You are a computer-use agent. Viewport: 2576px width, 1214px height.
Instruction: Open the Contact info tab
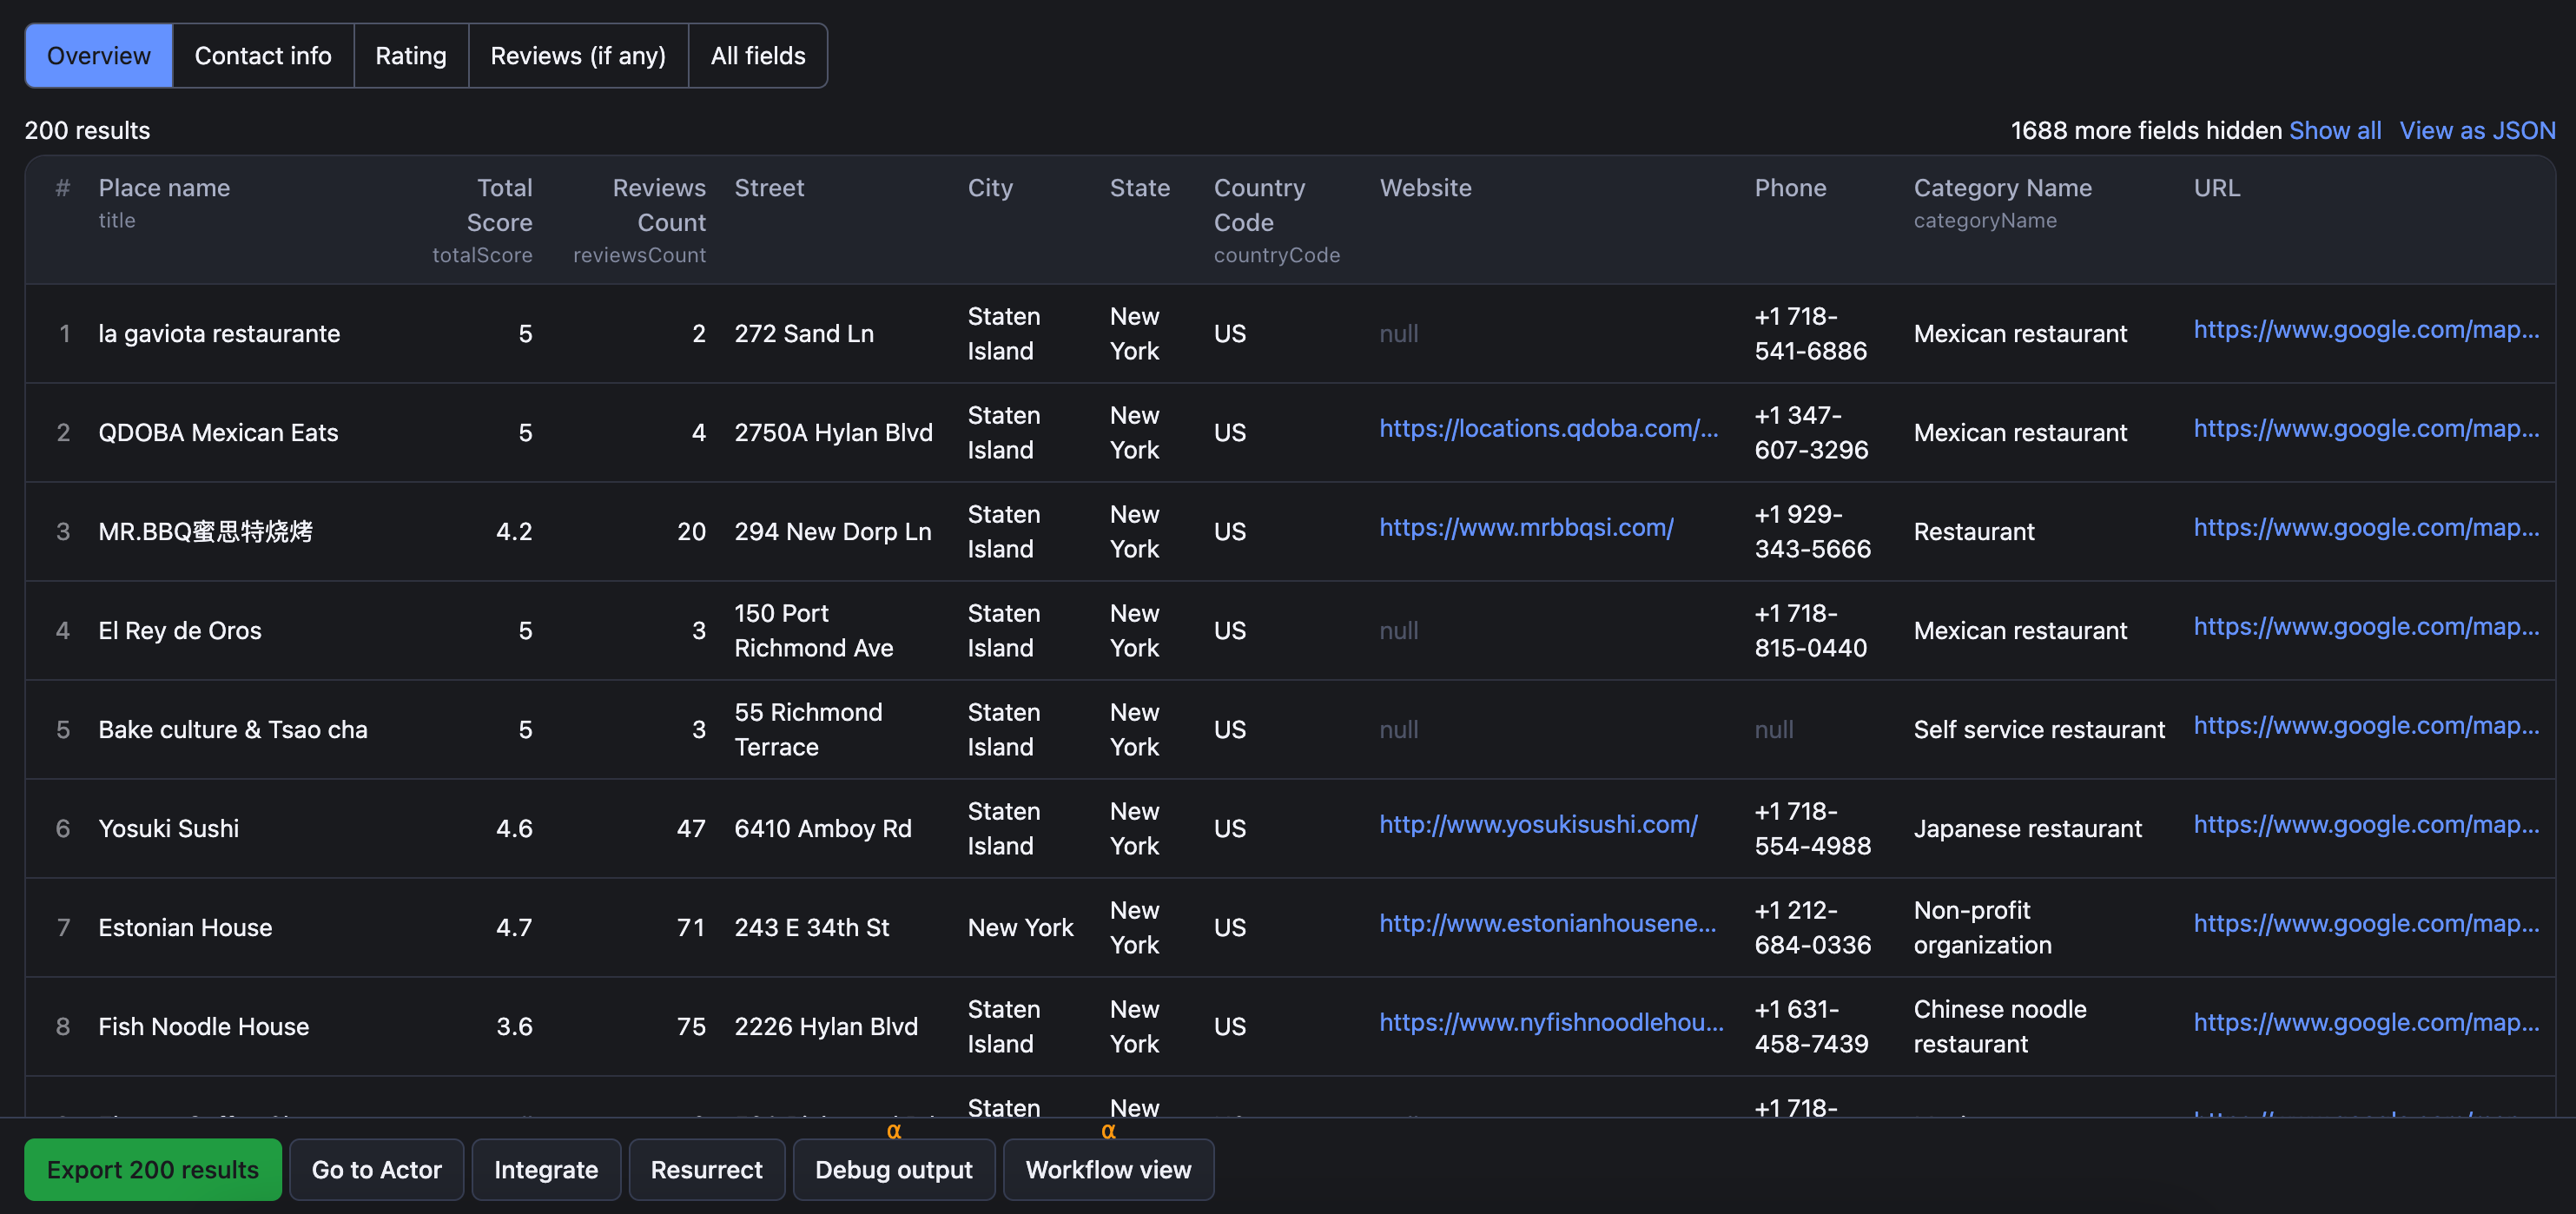coord(263,56)
